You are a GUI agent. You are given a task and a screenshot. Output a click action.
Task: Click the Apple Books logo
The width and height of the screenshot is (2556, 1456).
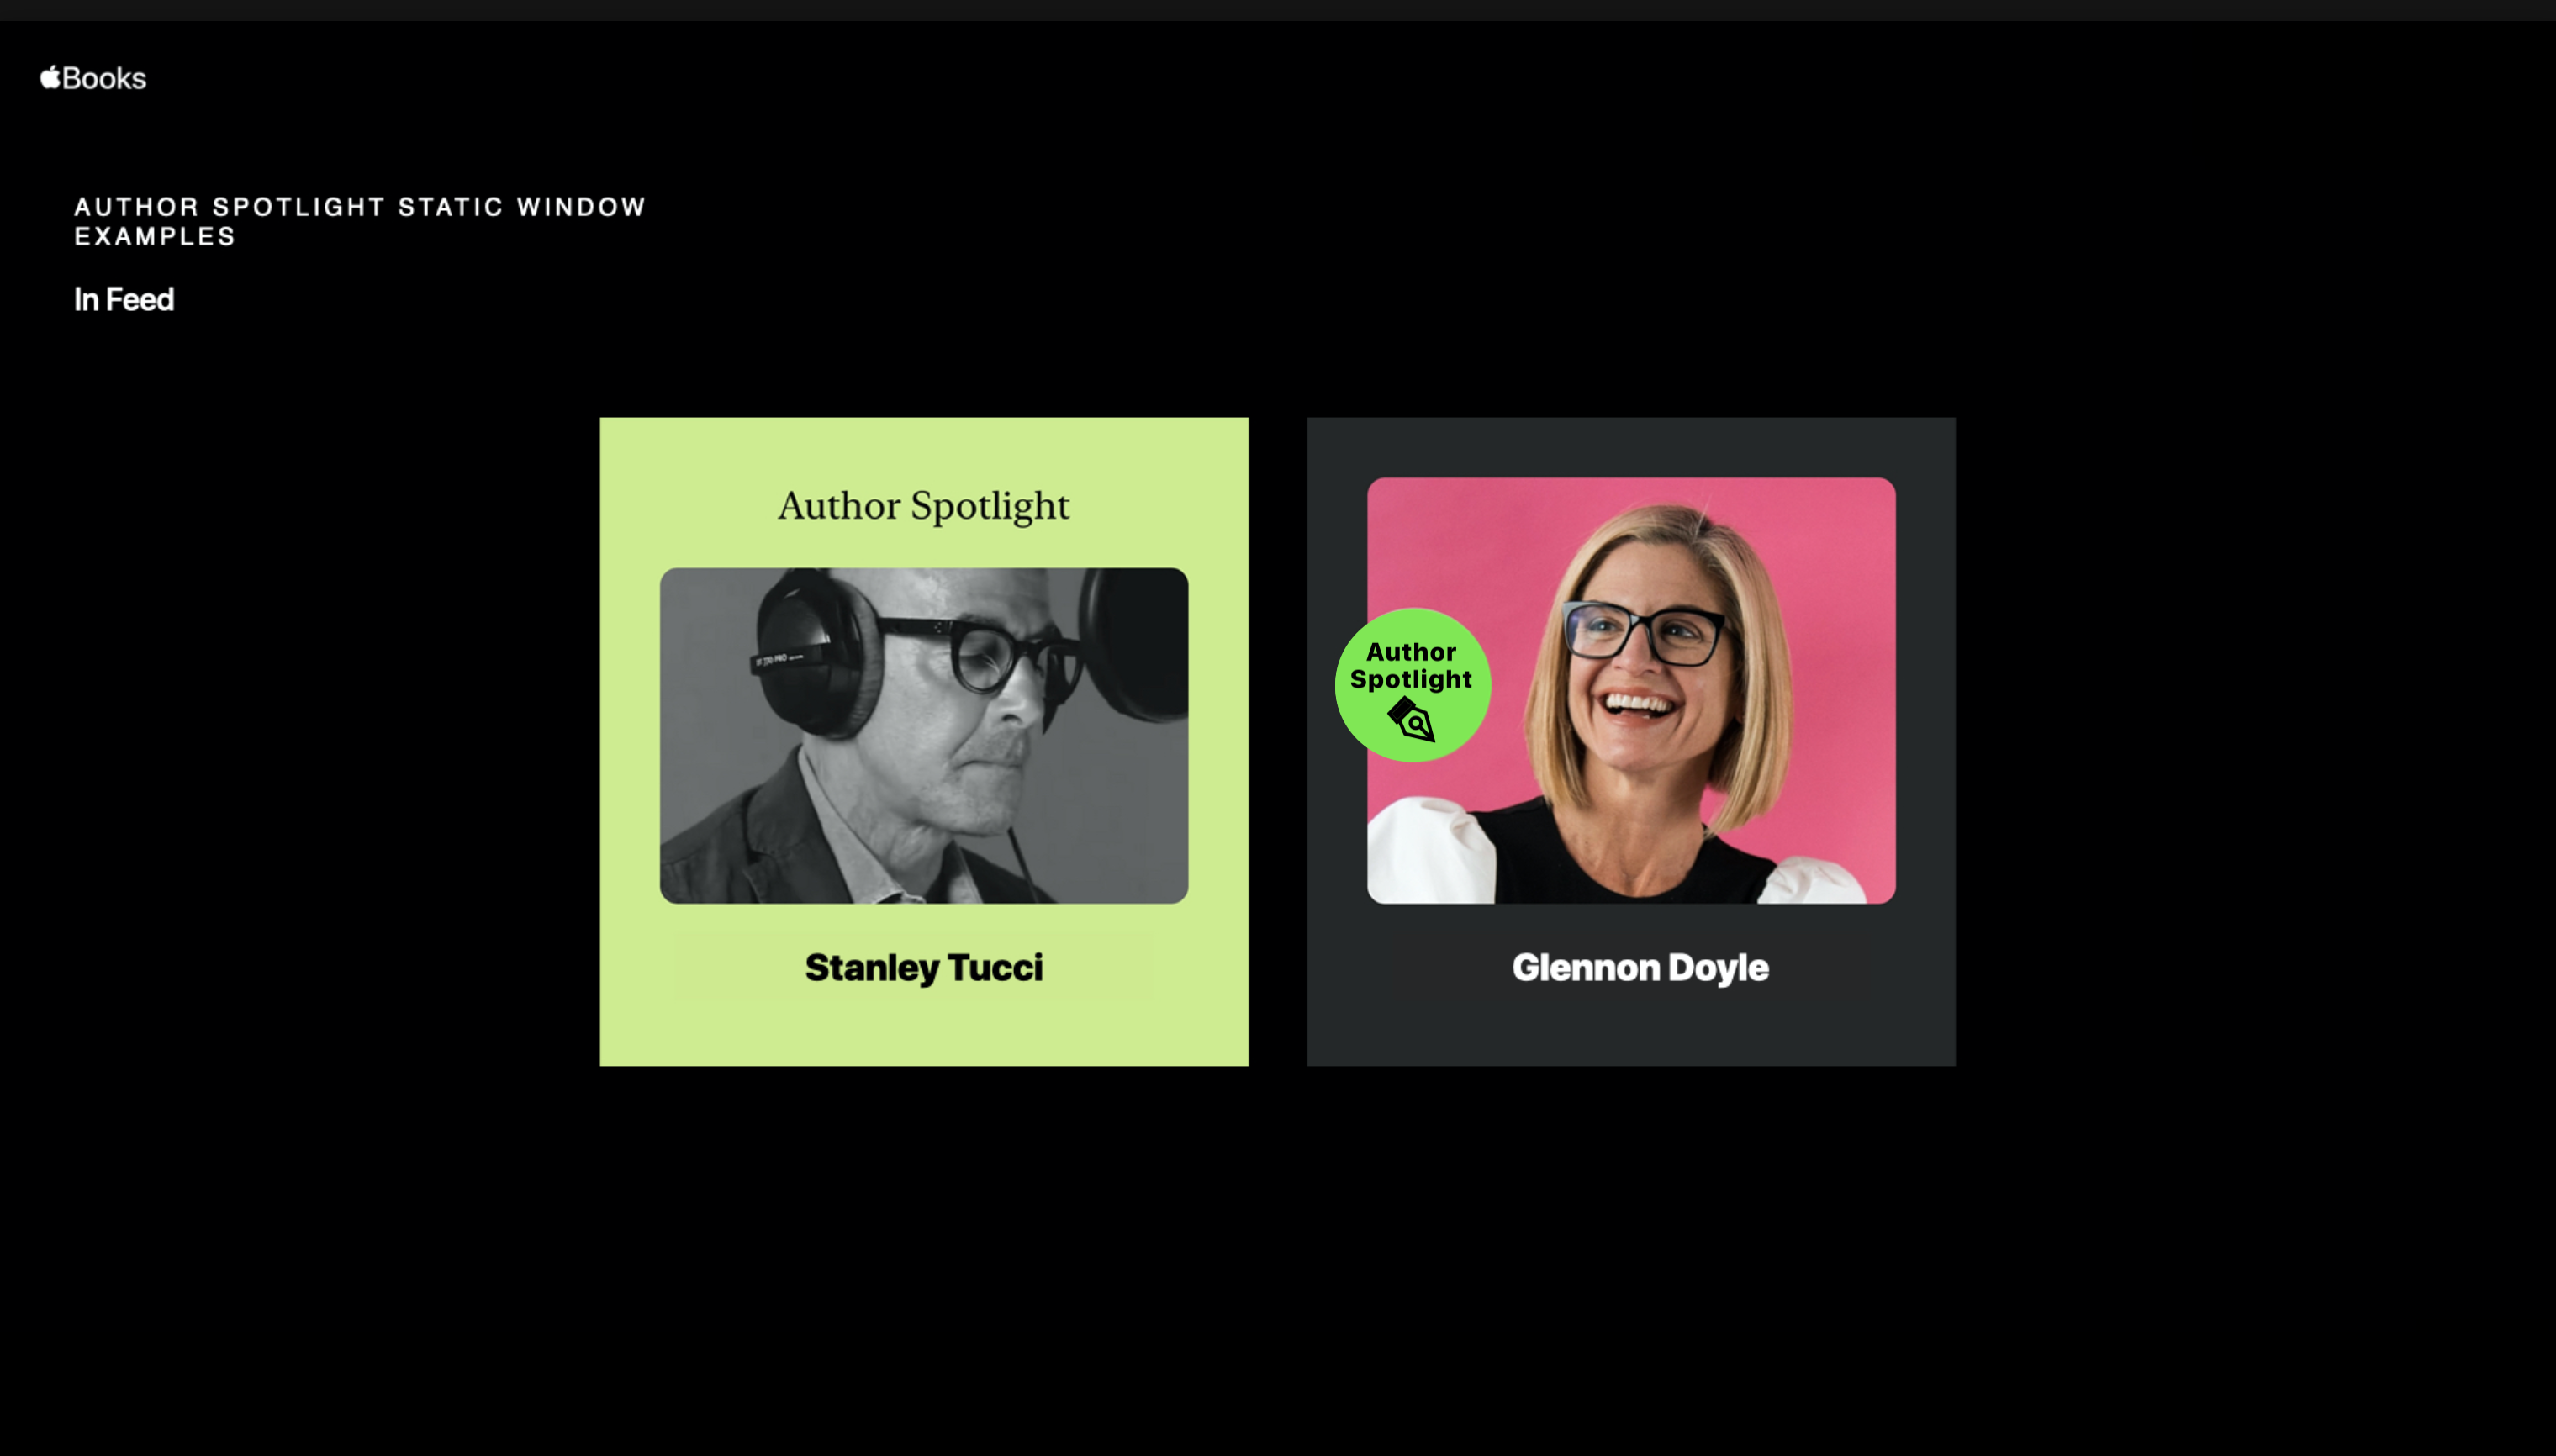(94, 78)
